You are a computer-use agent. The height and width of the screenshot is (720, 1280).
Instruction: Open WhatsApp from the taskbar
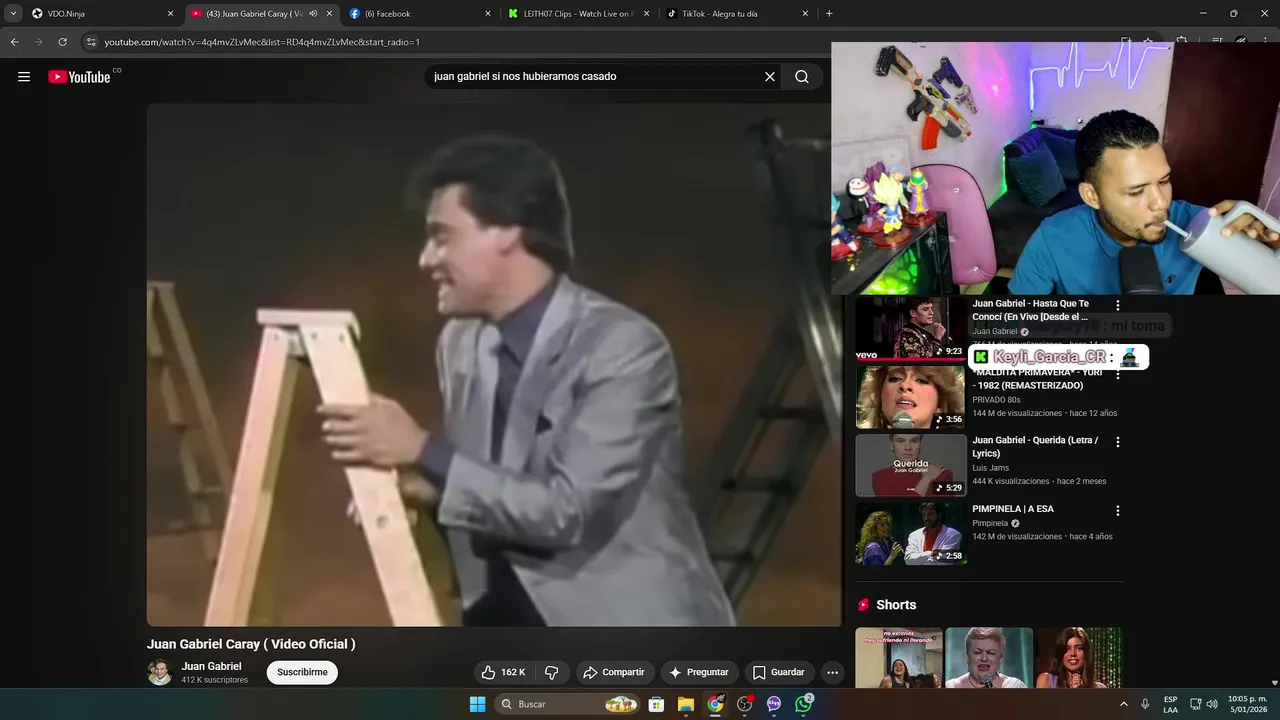[x=804, y=704]
